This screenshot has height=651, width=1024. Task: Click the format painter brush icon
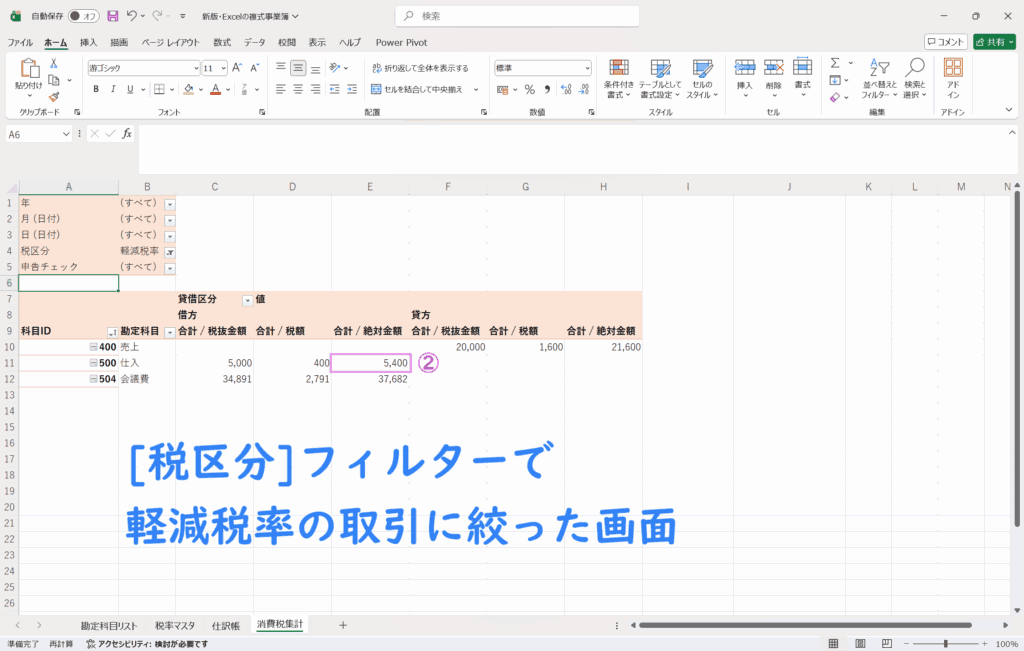click(54, 97)
